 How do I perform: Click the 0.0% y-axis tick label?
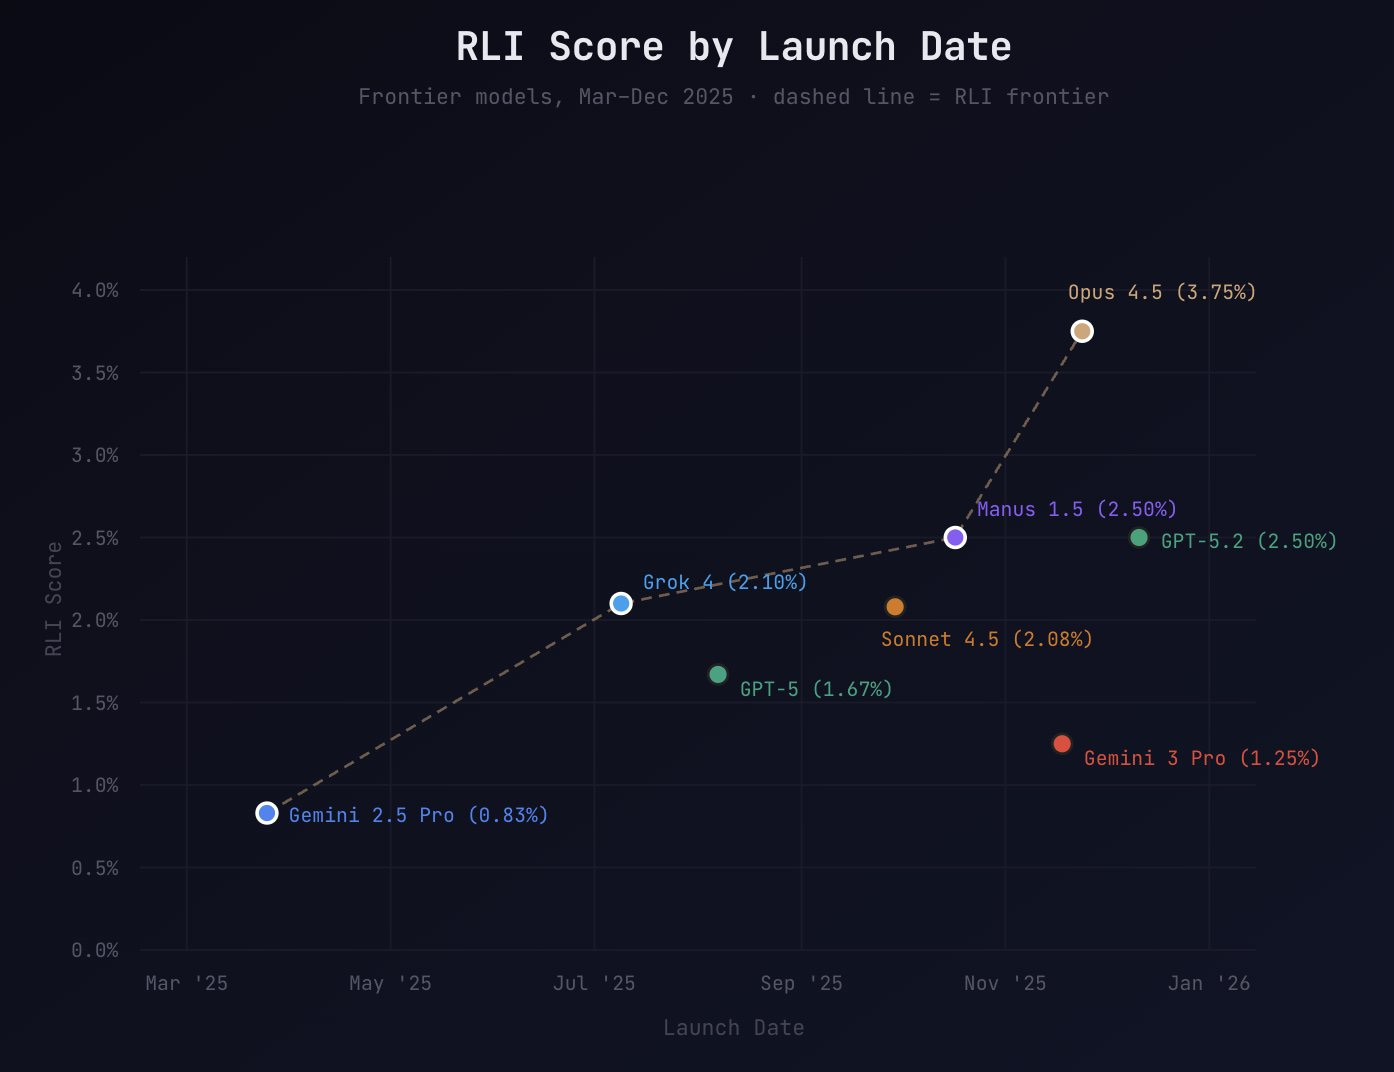click(x=95, y=950)
